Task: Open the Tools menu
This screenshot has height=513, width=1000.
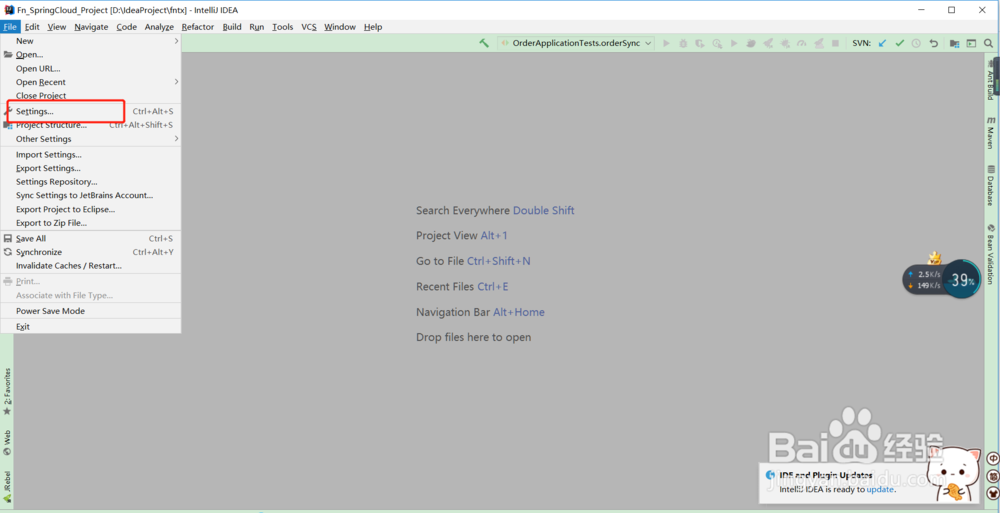Action: [x=283, y=27]
